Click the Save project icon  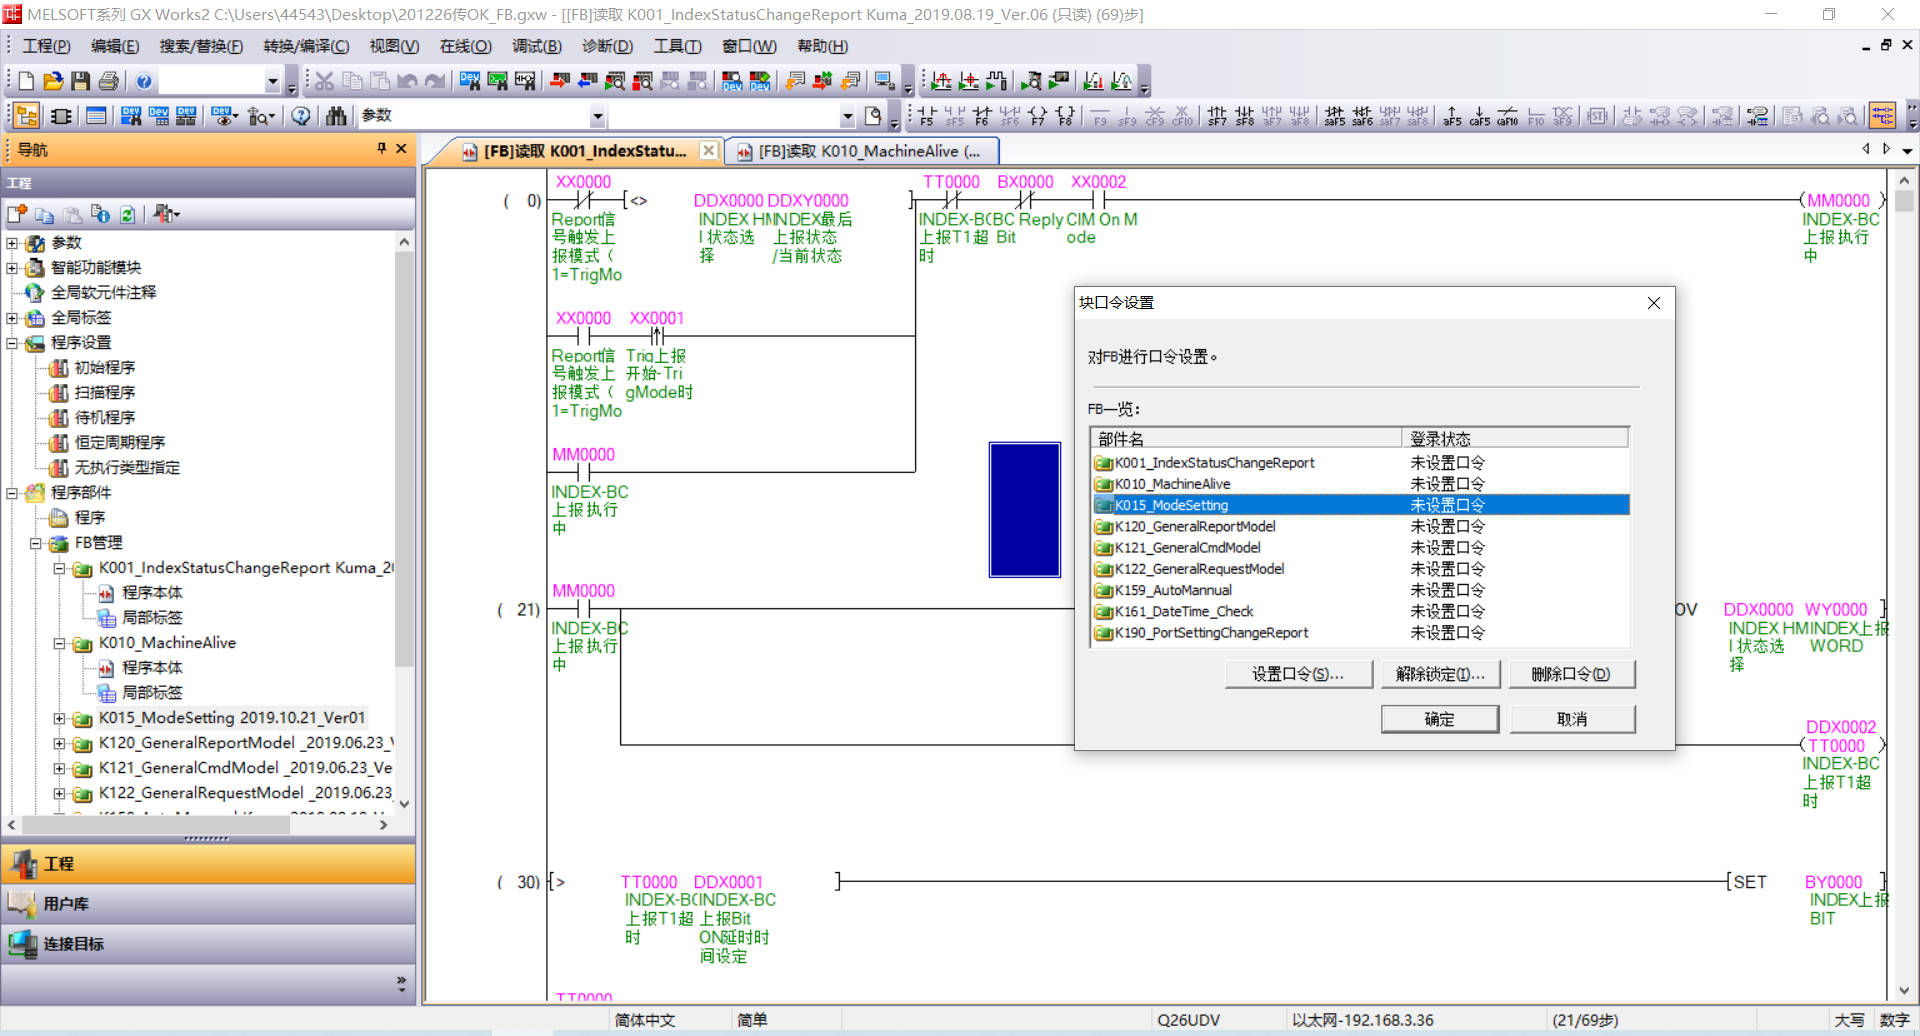tap(81, 81)
